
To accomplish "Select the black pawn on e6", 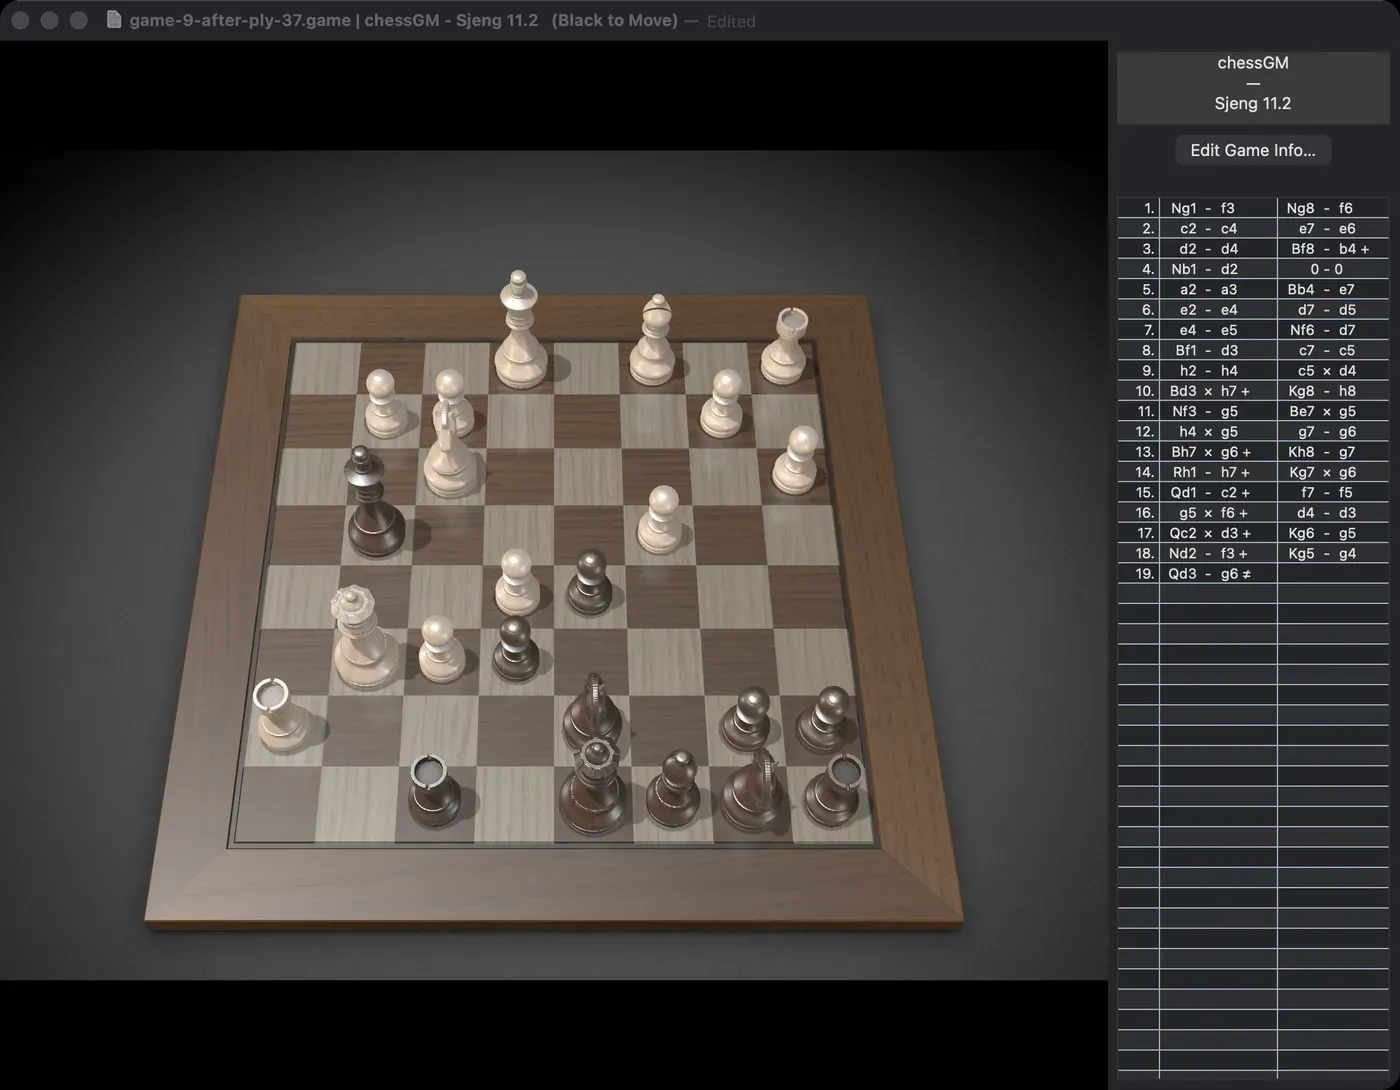I will tap(516, 649).
